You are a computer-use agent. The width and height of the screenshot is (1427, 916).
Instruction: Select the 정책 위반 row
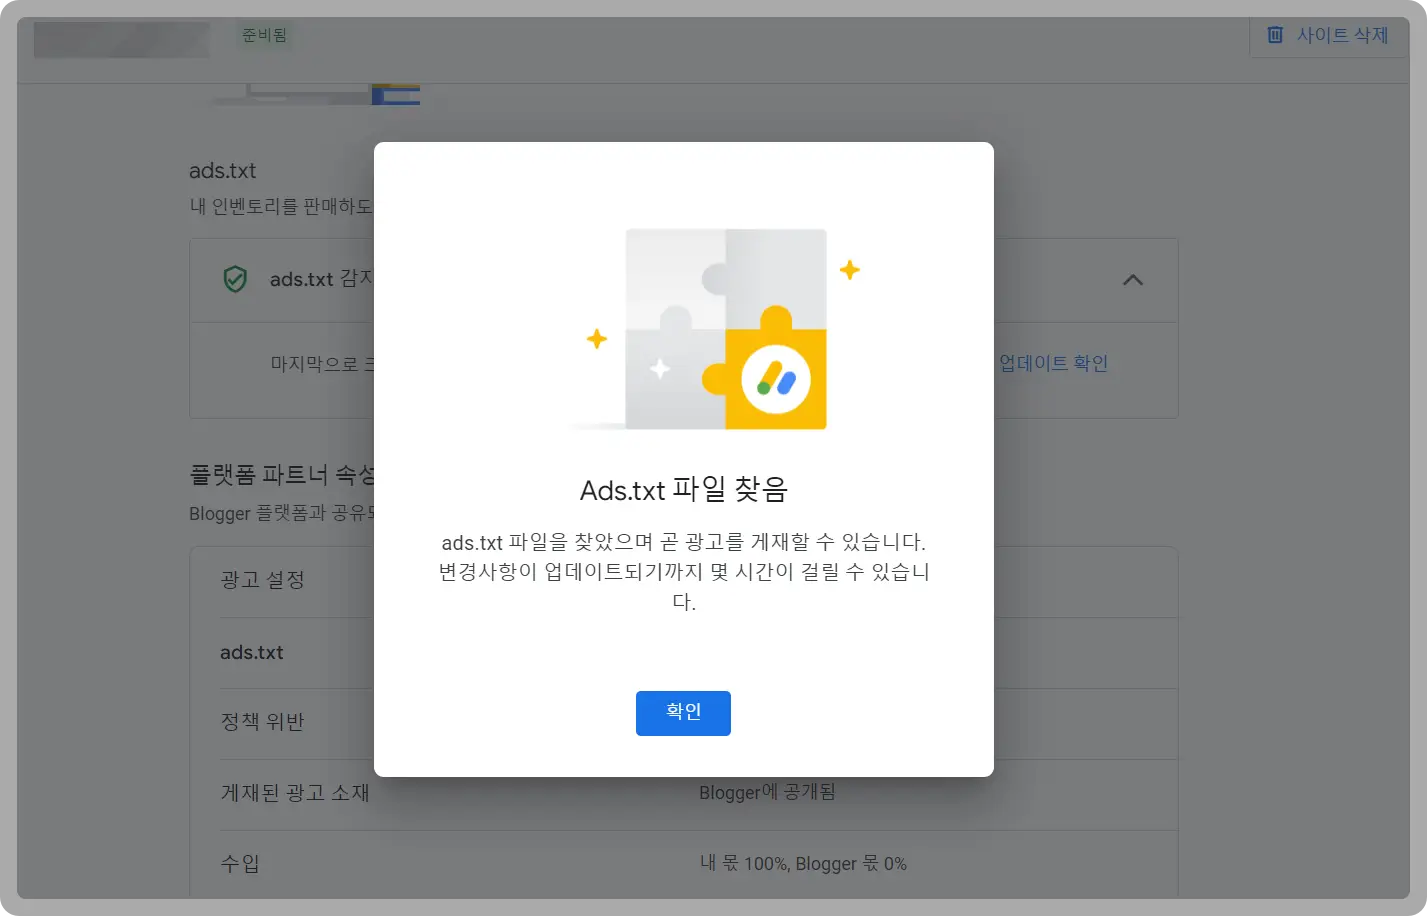[684, 724]
